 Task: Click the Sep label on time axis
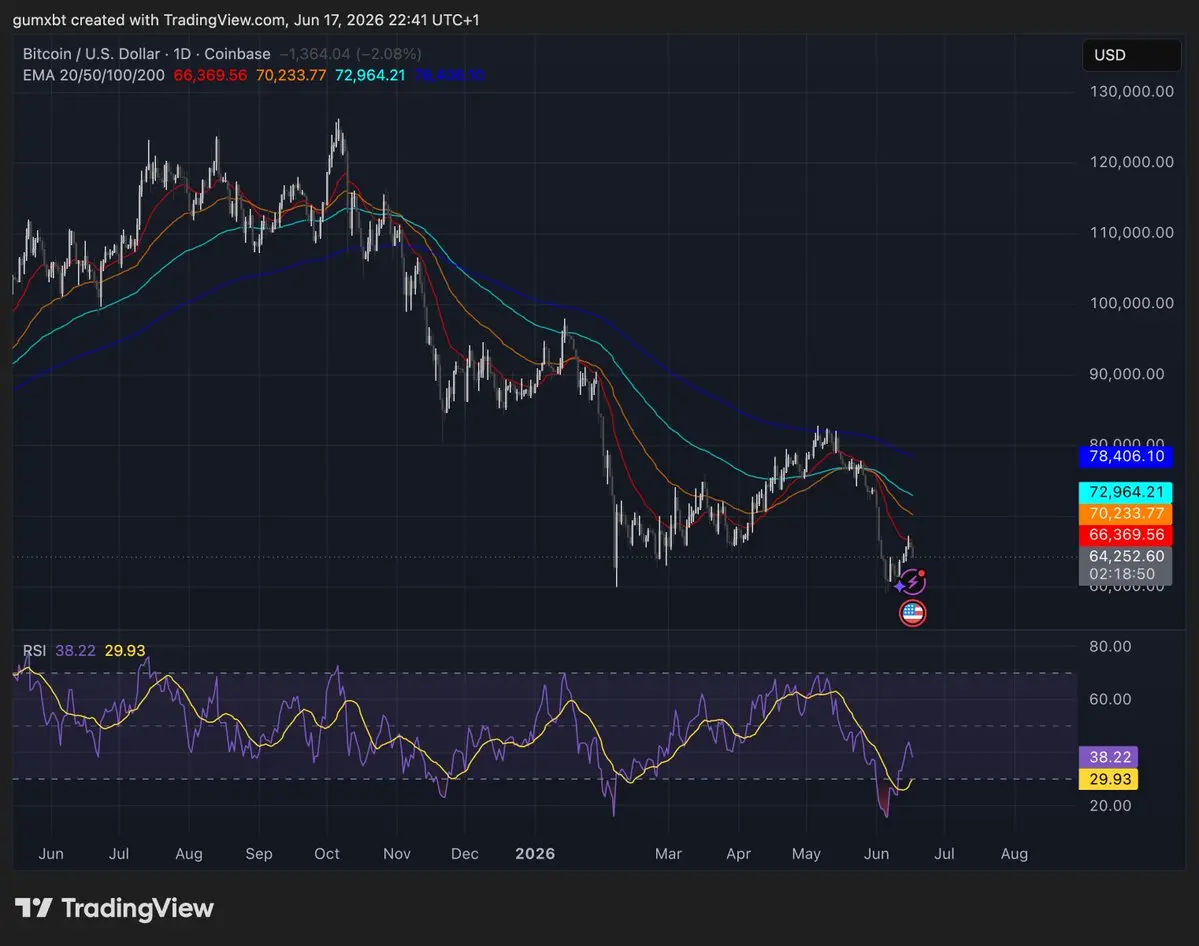tap(259, 853)
